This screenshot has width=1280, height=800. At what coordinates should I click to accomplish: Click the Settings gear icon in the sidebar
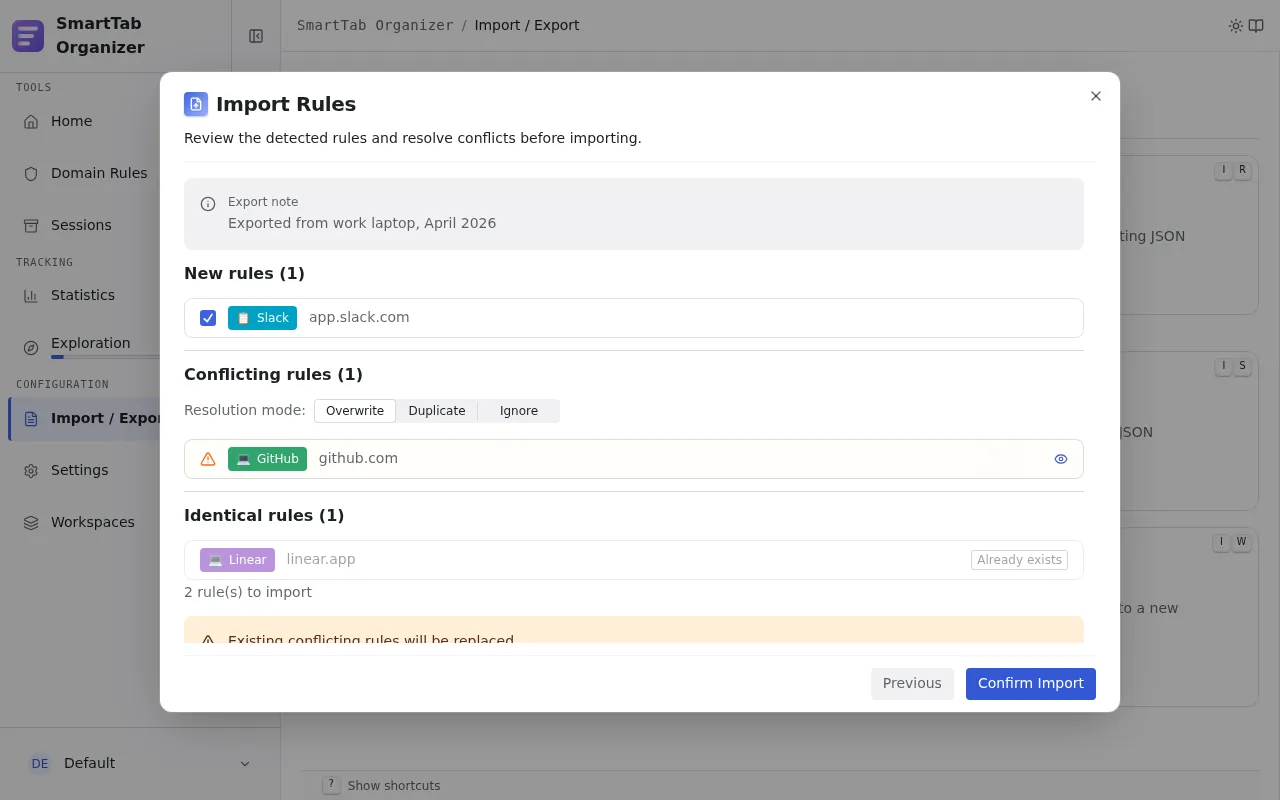(x=31, y=471)
